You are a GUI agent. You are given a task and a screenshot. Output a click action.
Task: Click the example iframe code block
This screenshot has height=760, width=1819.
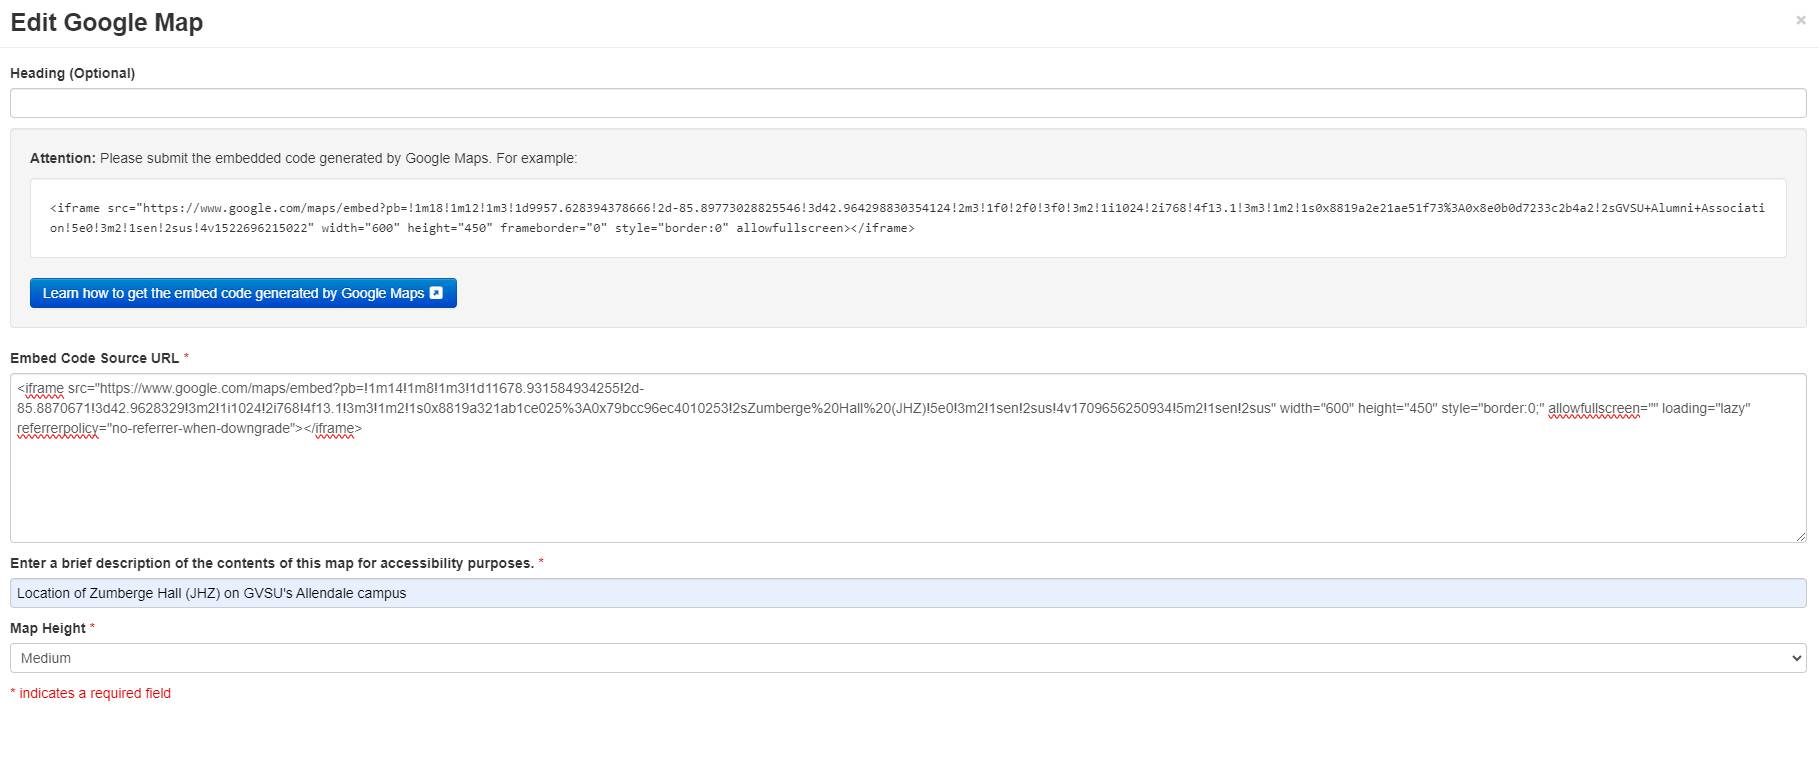(907, 218)
